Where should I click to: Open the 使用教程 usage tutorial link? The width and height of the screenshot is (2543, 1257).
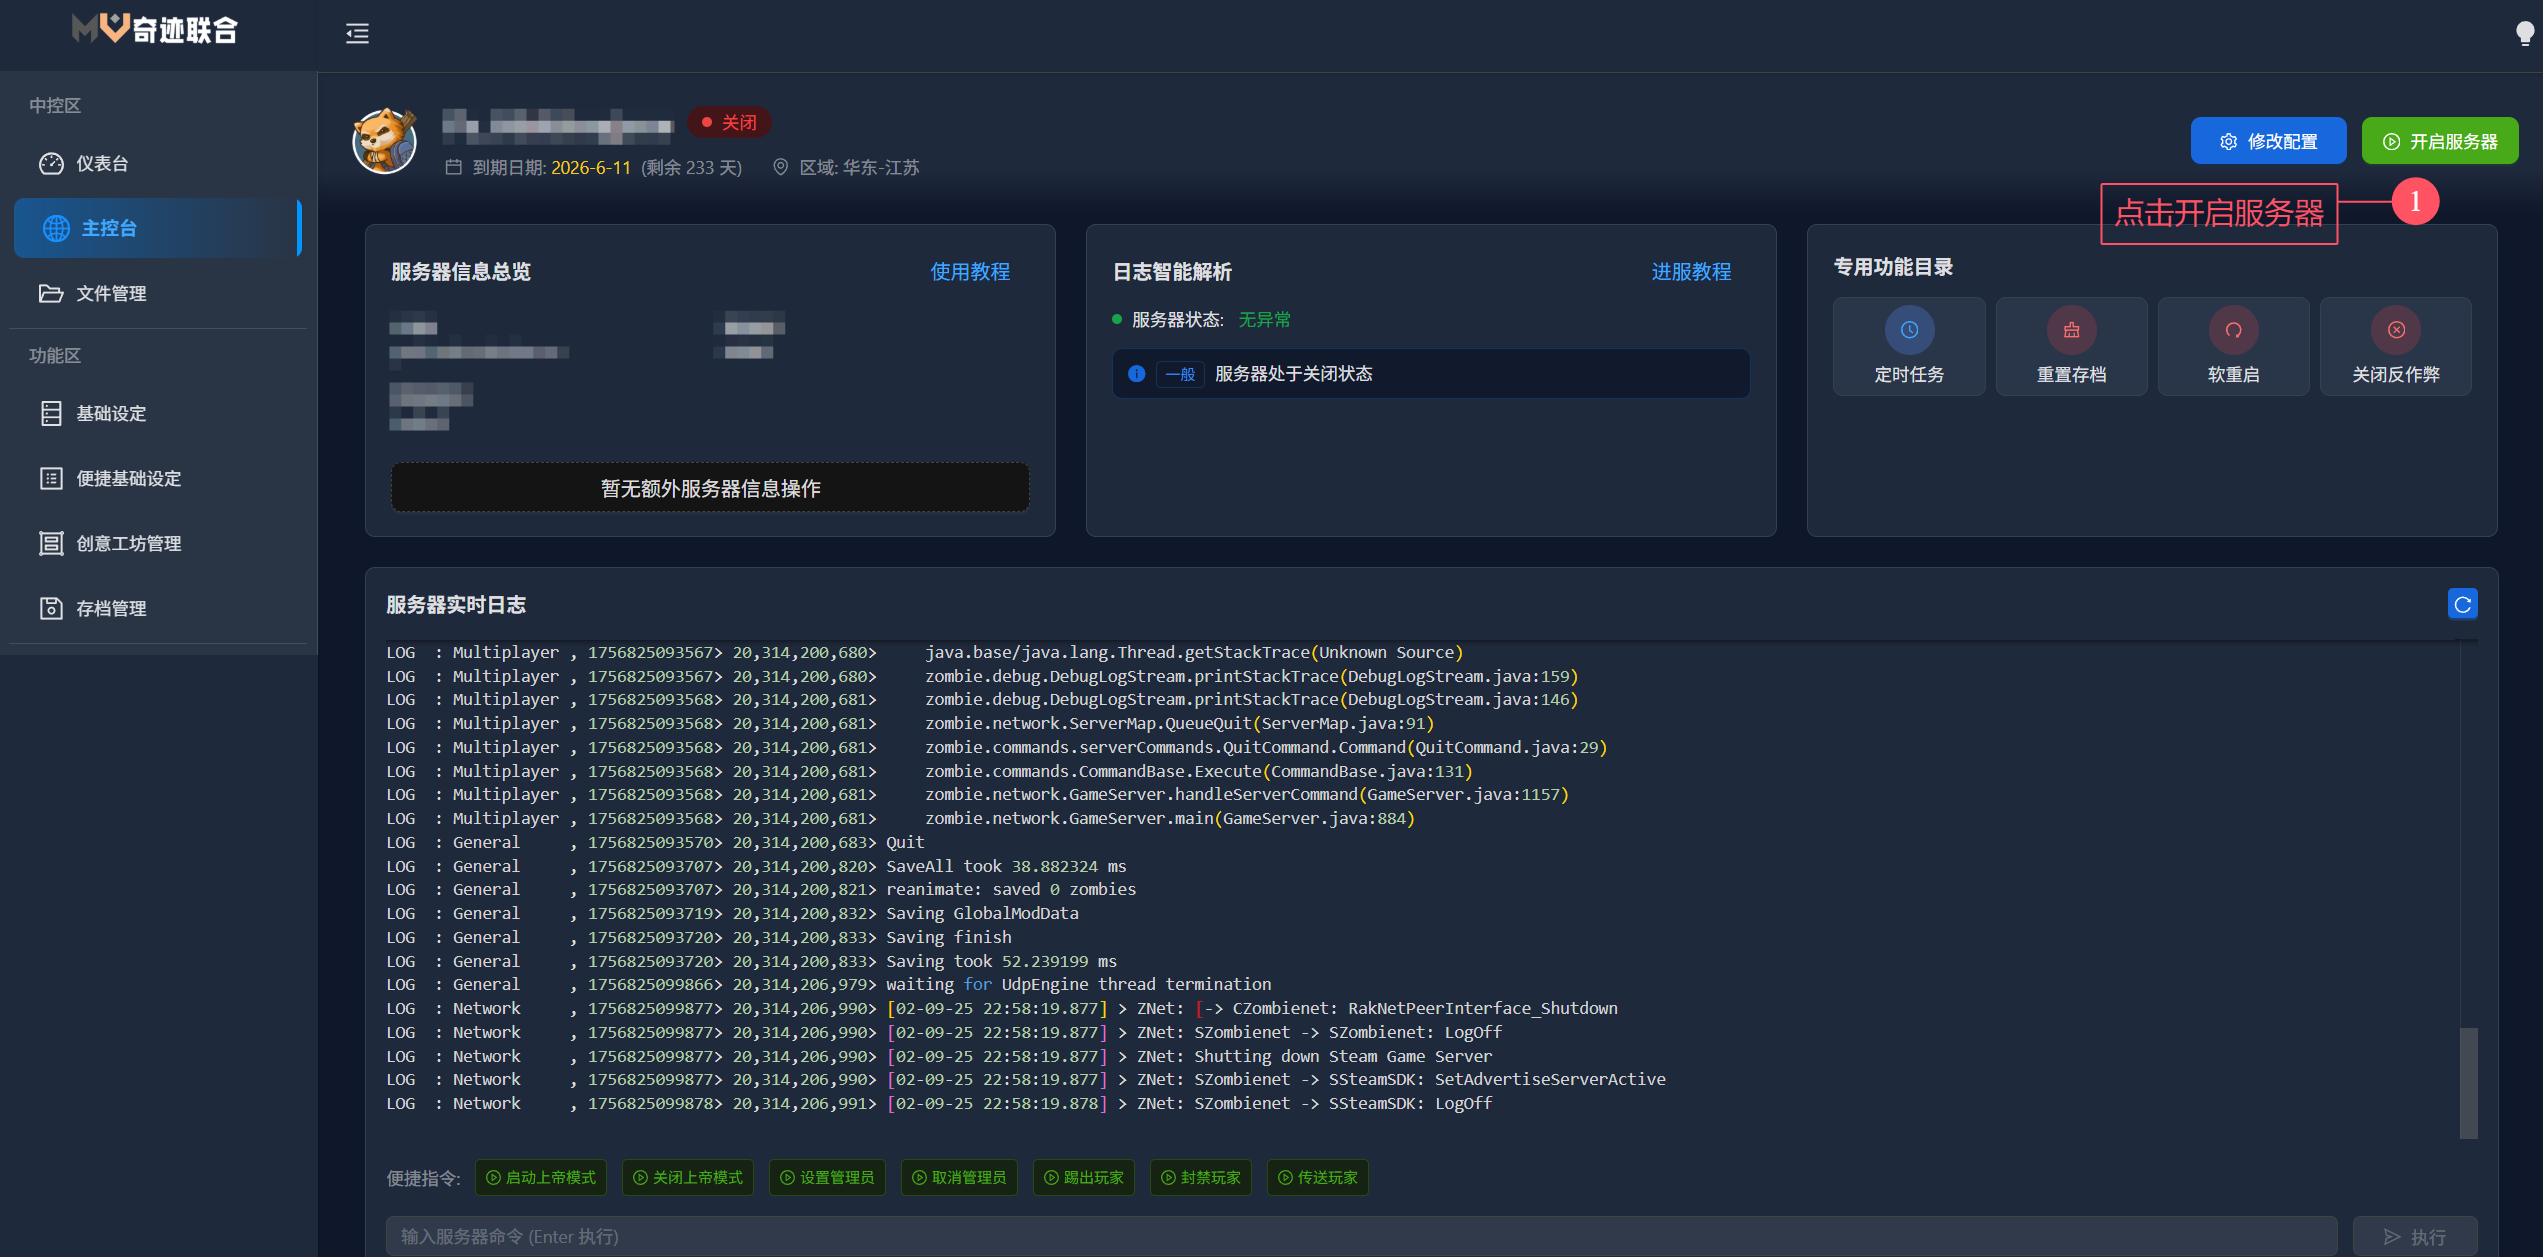point(969,272)
